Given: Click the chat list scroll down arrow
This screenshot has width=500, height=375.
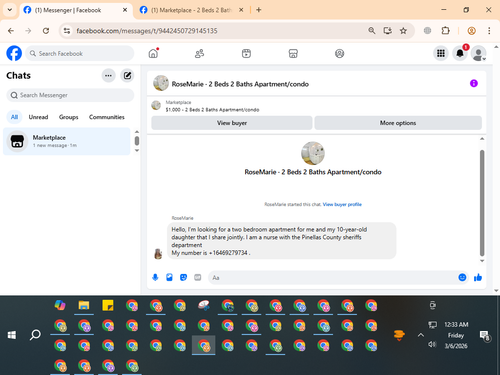Looking at the screenshot, I should [137, 151].
